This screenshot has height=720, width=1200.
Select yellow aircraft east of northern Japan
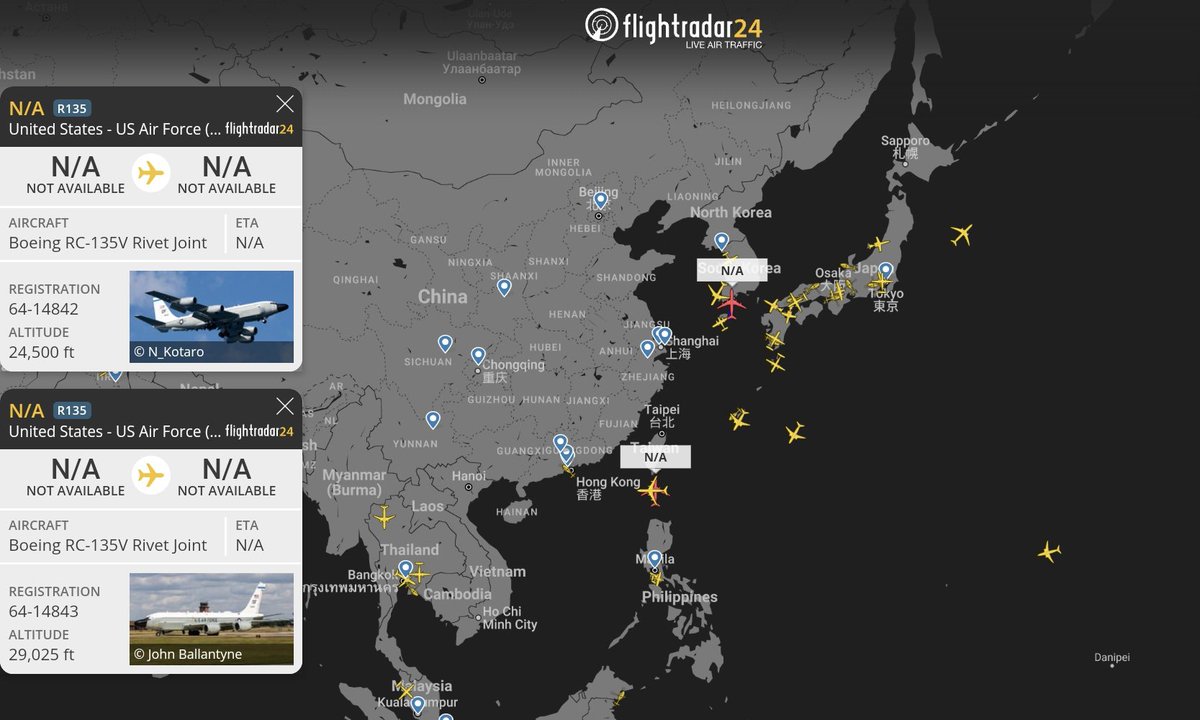(x=961, y=235)
